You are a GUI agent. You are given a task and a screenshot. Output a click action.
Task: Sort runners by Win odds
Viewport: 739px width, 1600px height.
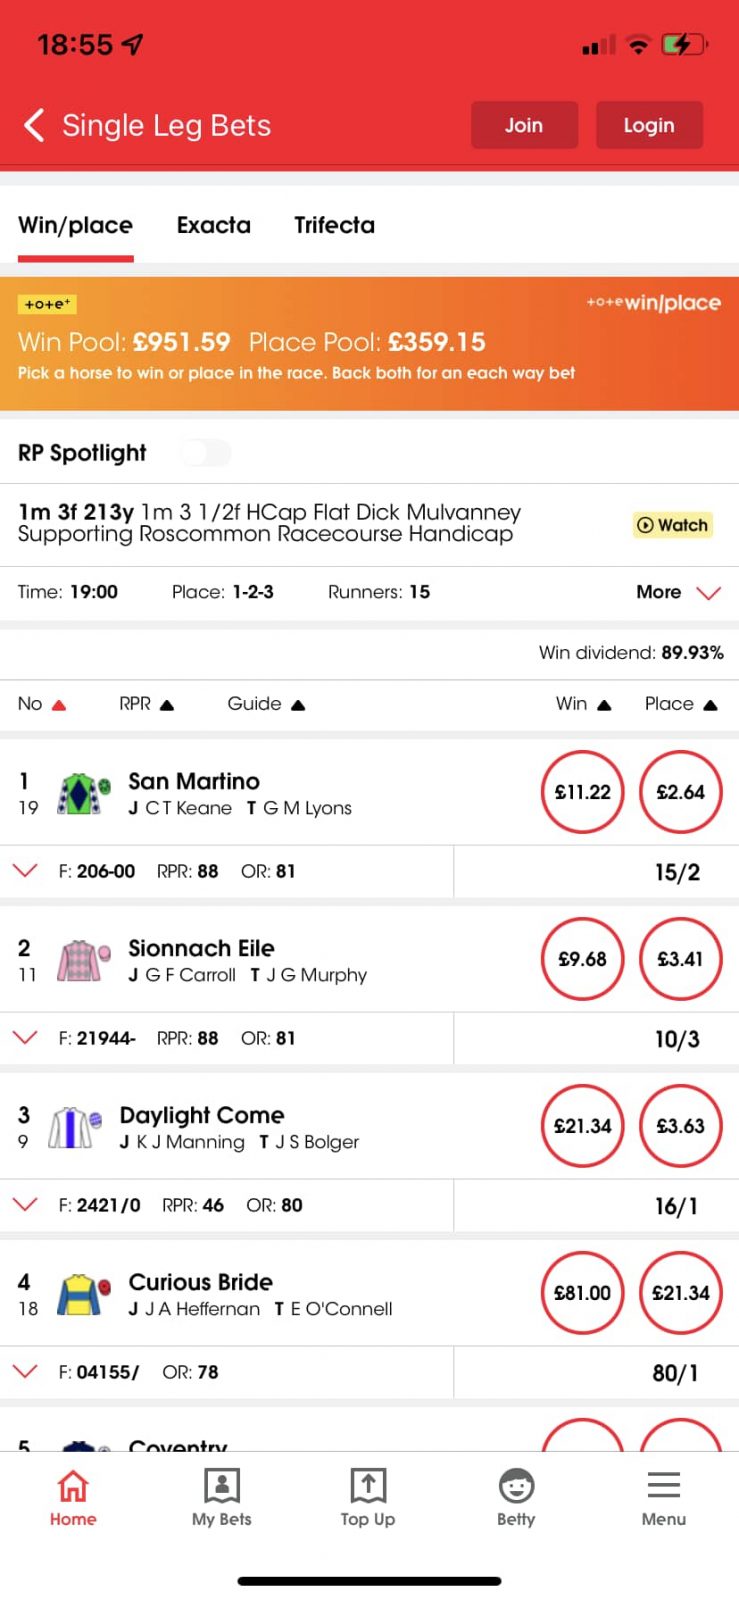583,704
